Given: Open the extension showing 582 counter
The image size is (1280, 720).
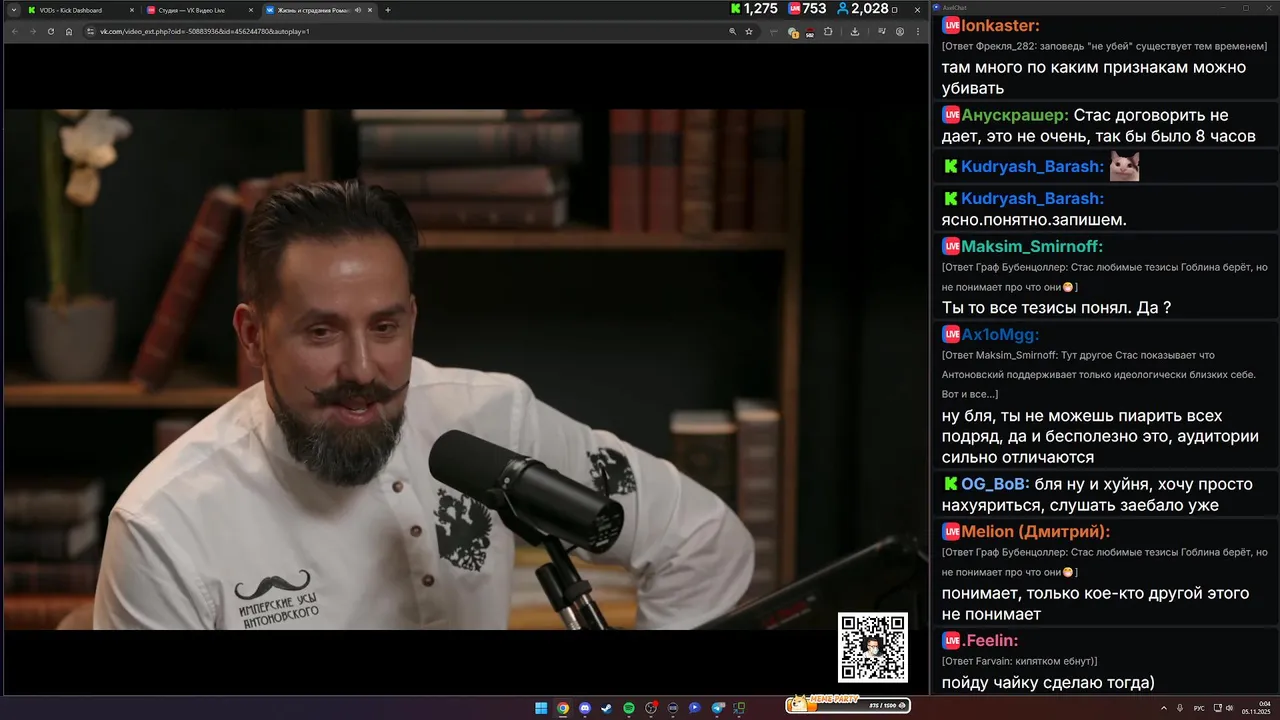Looking at the screenshot, I should tap(810, 32).
